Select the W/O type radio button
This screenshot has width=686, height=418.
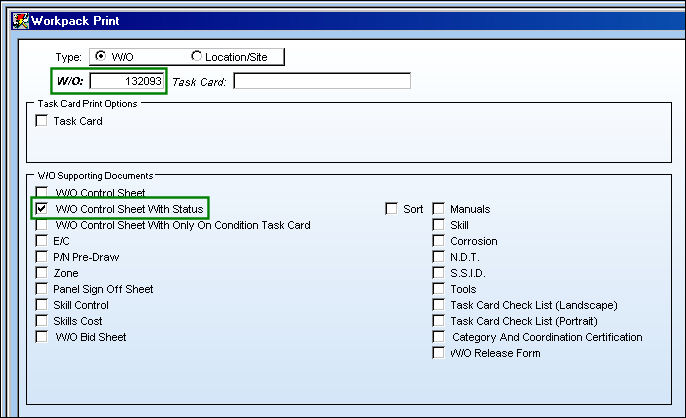point(101,56)
